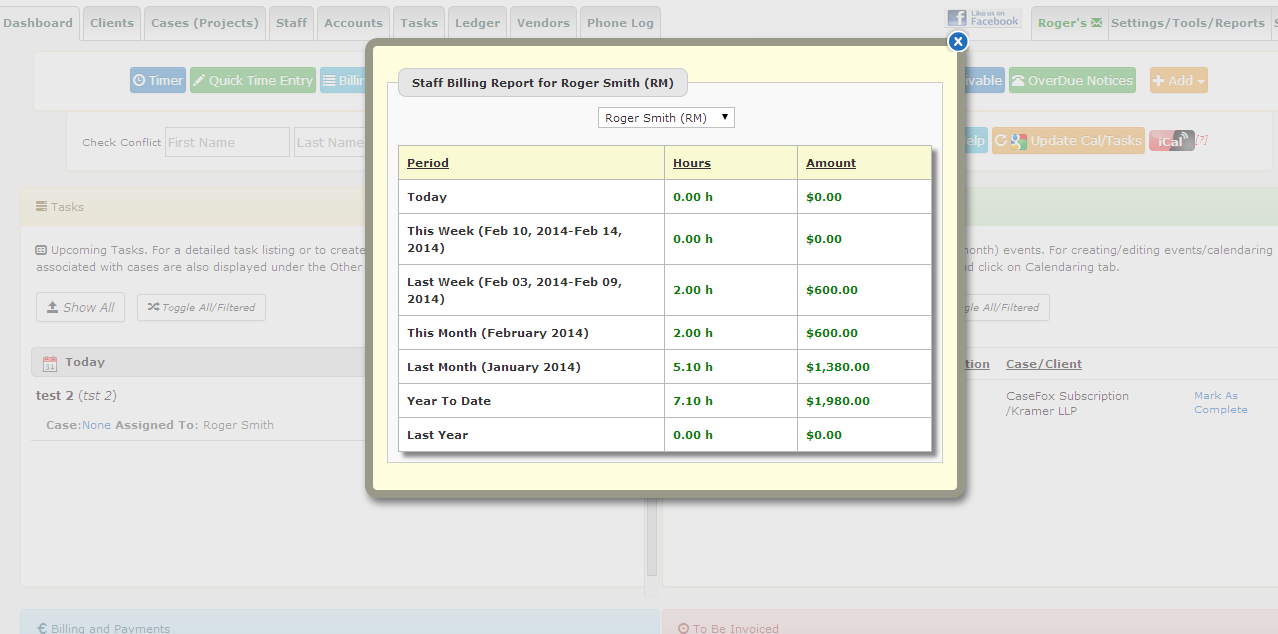Click the Tasks panel scrollbar
The height and width of the screenshot is (634, 1278).
(x=652, y=535)
